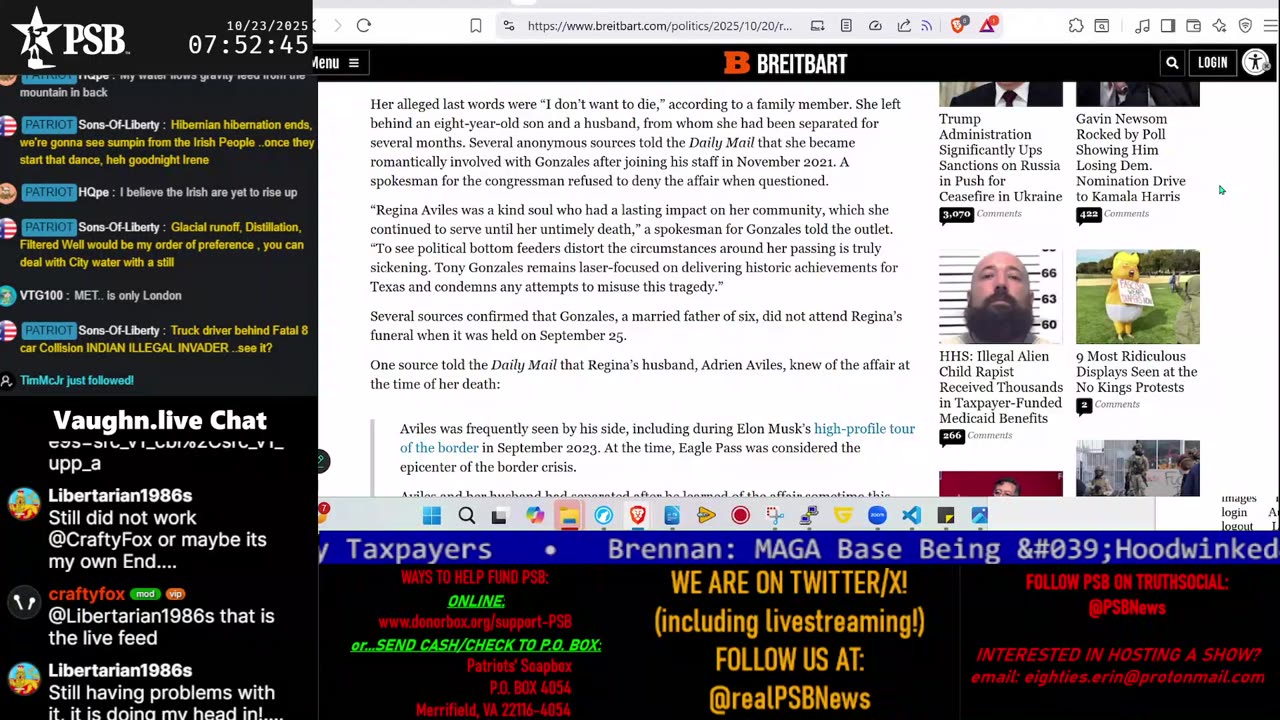Bookmark this page with the bookmark icon
Image resolution: width=1280 pixels, height=720 pixels.
point(476,25)
